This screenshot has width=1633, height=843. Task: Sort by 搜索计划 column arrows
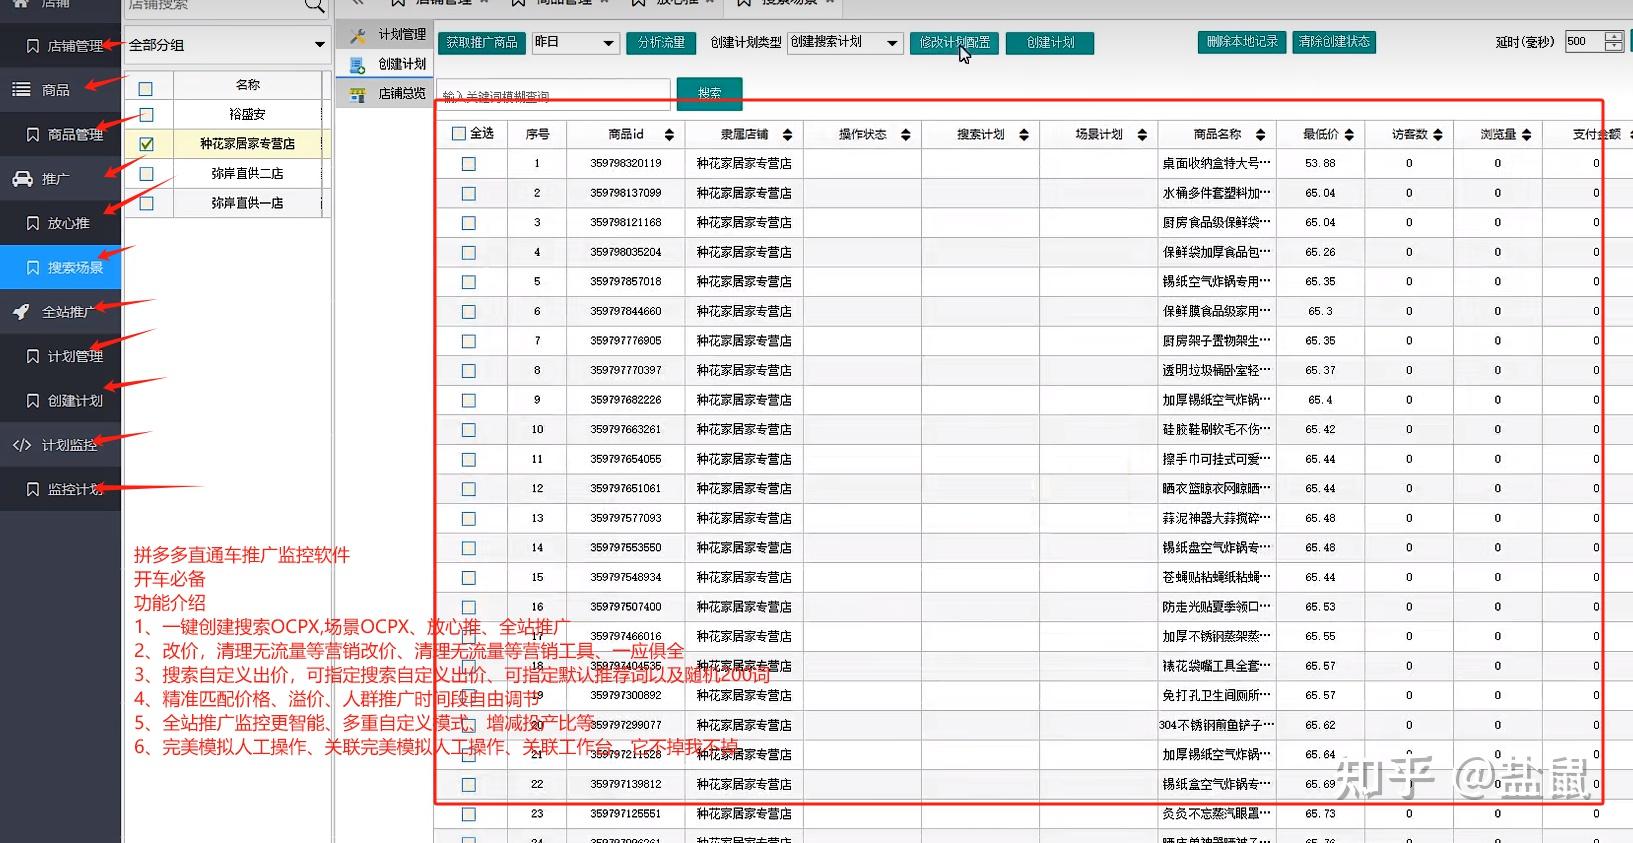[x=1023, y=134]
